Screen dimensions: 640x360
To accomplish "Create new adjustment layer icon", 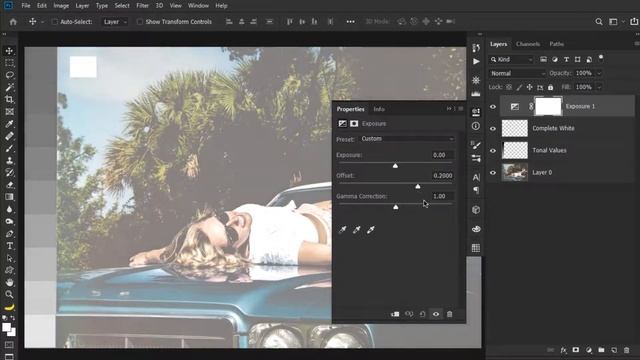I will tap(589, 350).
